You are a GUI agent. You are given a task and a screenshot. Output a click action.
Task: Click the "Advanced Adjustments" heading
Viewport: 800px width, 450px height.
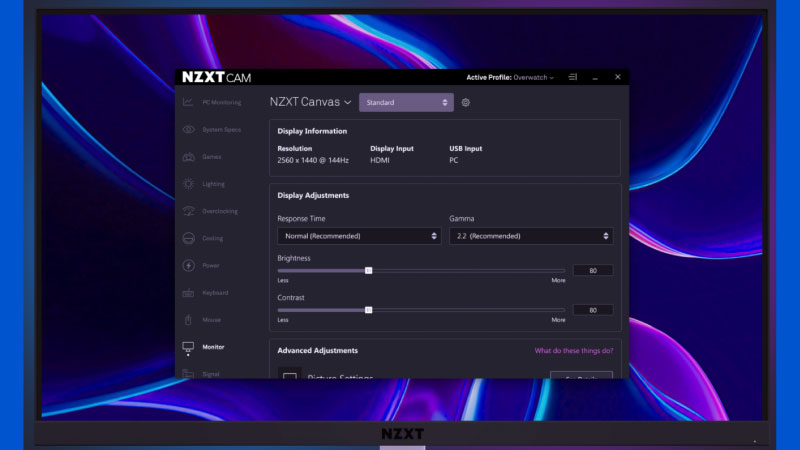317,351
